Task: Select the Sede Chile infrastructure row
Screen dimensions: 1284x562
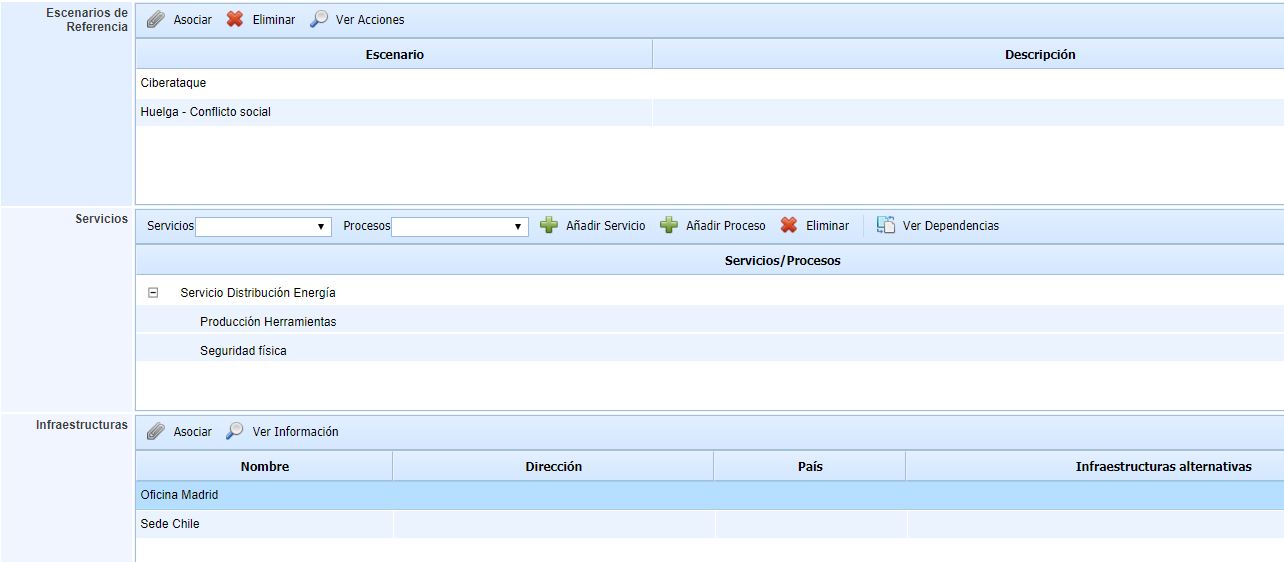Action: (x=170, y=524)
